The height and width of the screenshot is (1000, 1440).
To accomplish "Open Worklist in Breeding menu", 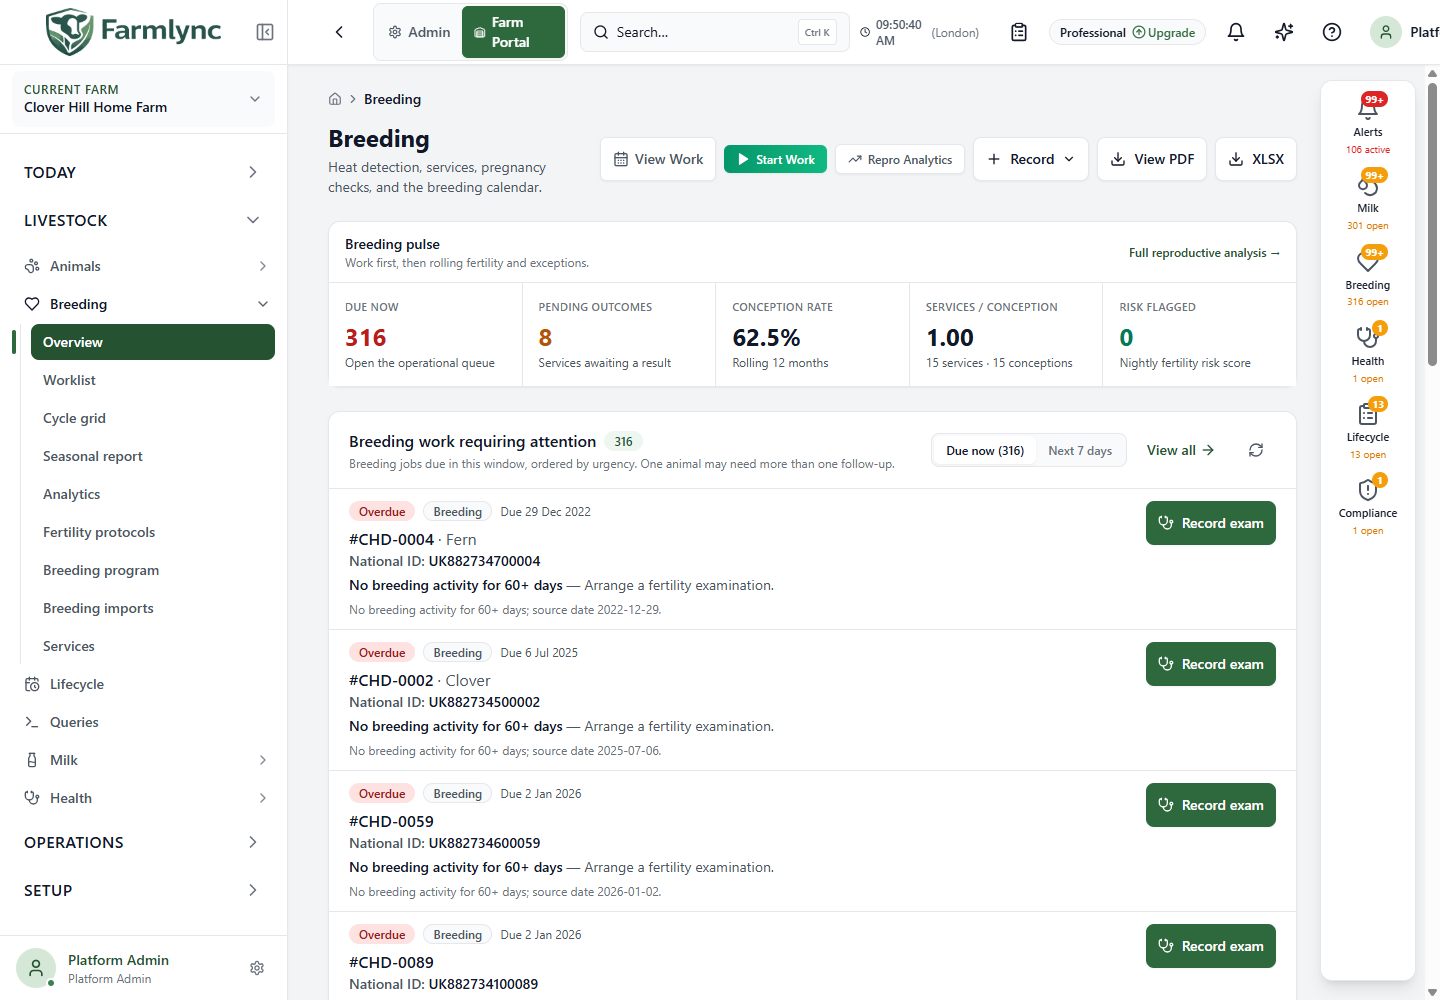I will 153,380.
